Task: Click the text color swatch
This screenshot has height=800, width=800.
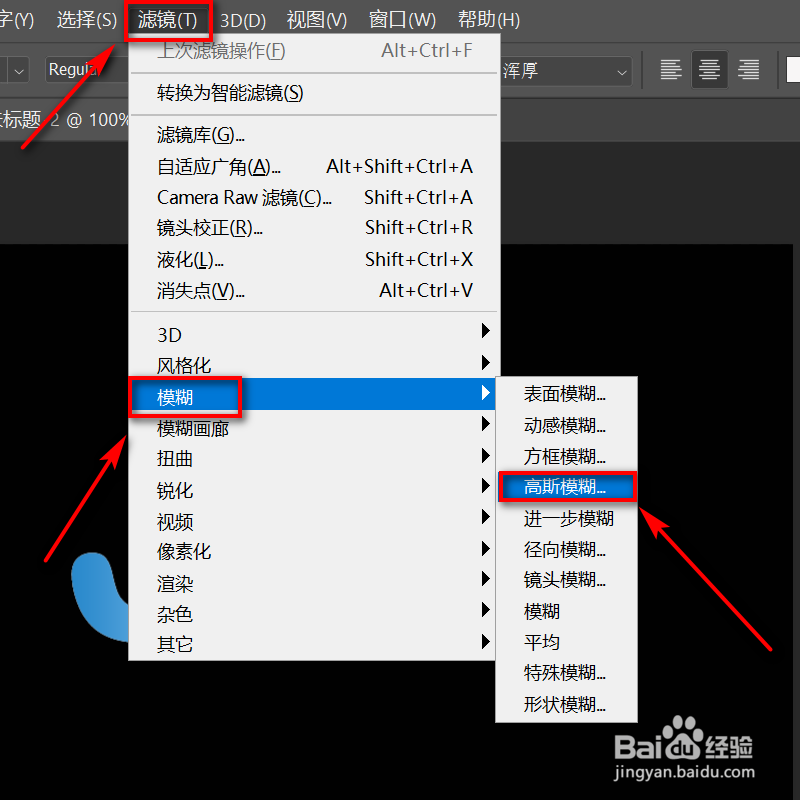Action: pyautogui.click(x=793, y=69)
